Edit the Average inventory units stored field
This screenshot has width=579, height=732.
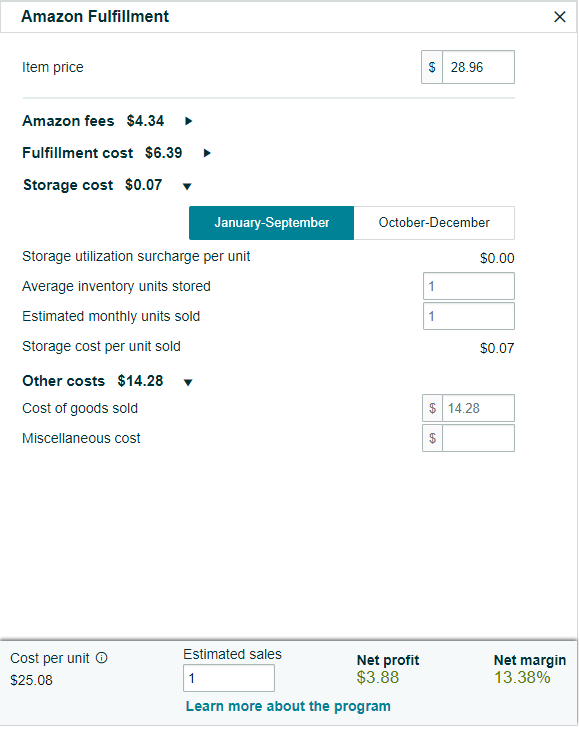(x=469, y=286)
